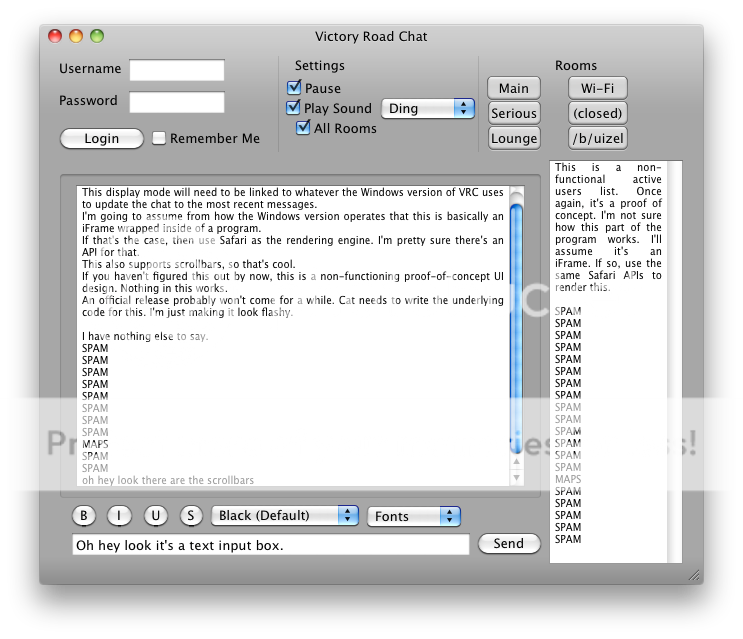Click the window resize grip corner
The height and width of the screenshot is (639, 743).
694,575
